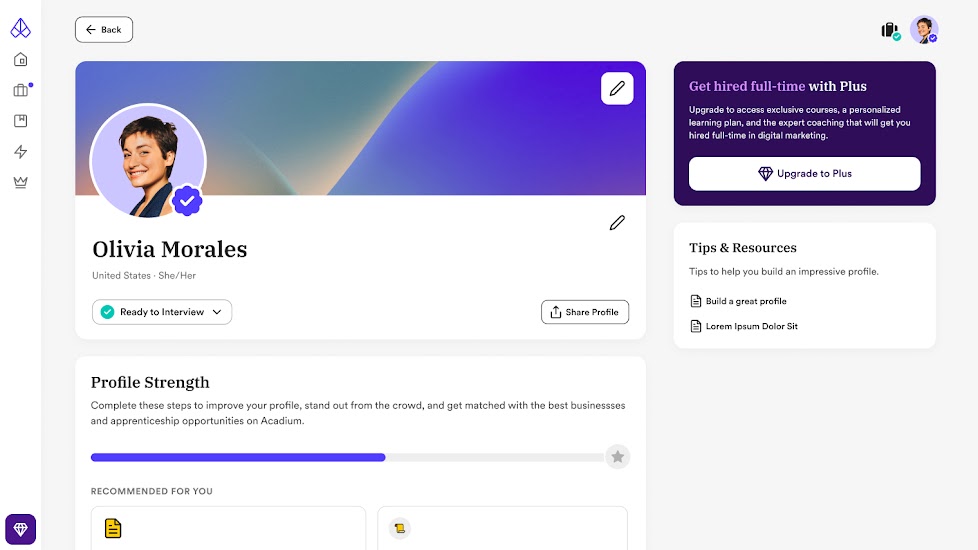
Task: Click Upgrade to Plus button
Action: (804, 173)
